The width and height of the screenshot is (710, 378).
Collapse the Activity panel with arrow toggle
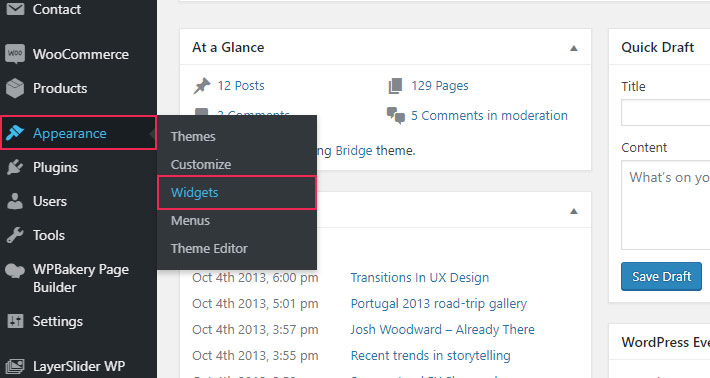[x=574, y=211]
